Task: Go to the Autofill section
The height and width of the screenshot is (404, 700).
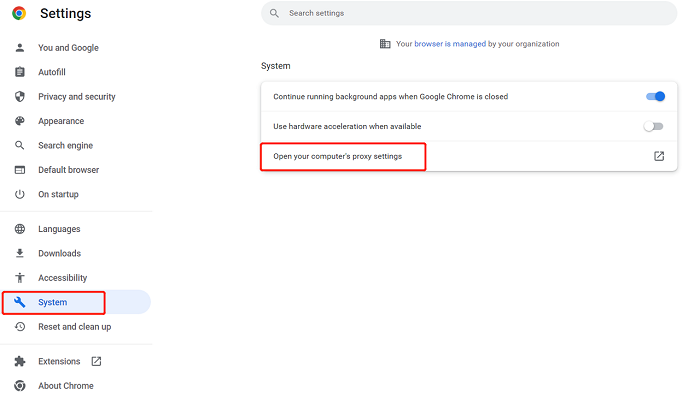Action: coord(52,72)
